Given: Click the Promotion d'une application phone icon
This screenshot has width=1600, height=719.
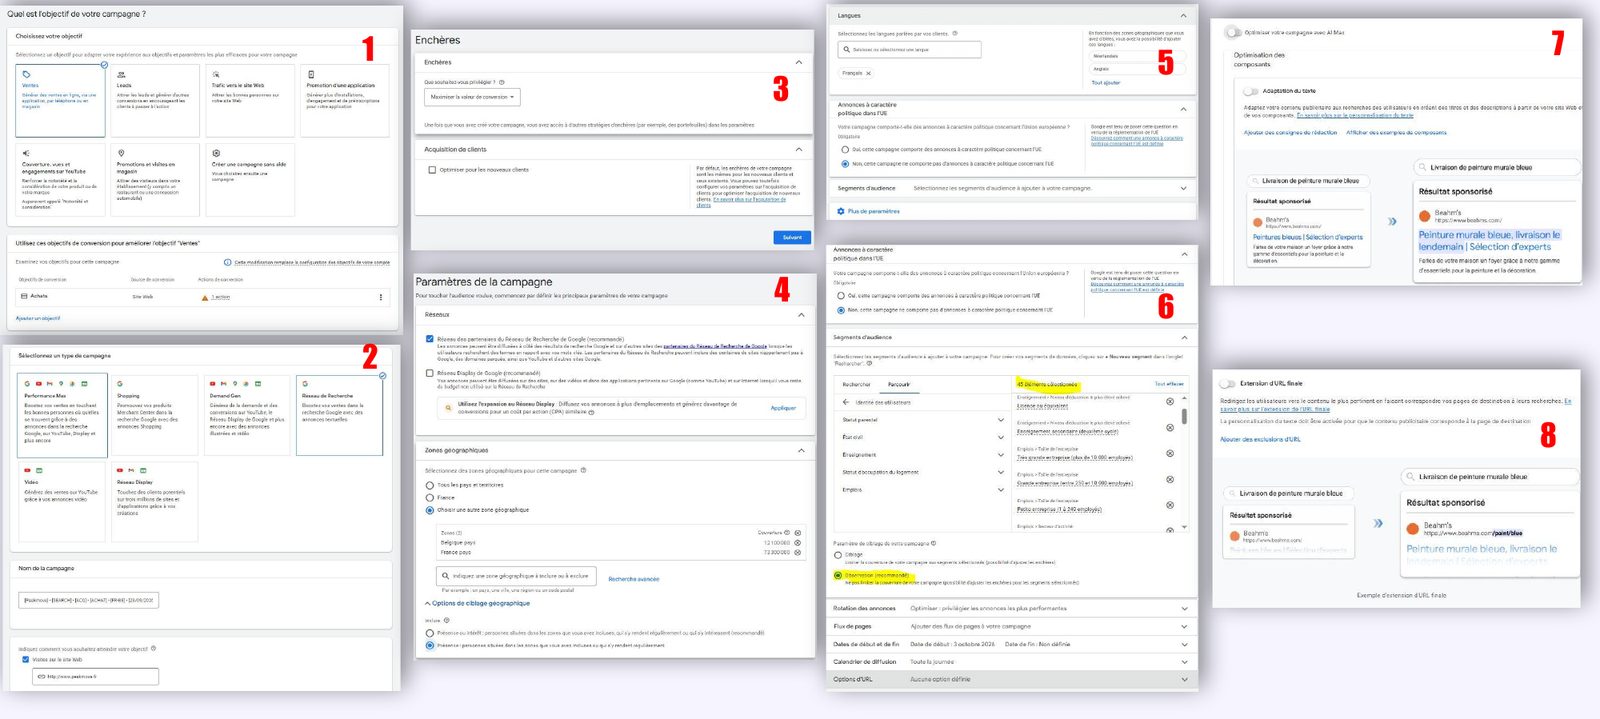Looking at the screenshot, I should [311, 74].
